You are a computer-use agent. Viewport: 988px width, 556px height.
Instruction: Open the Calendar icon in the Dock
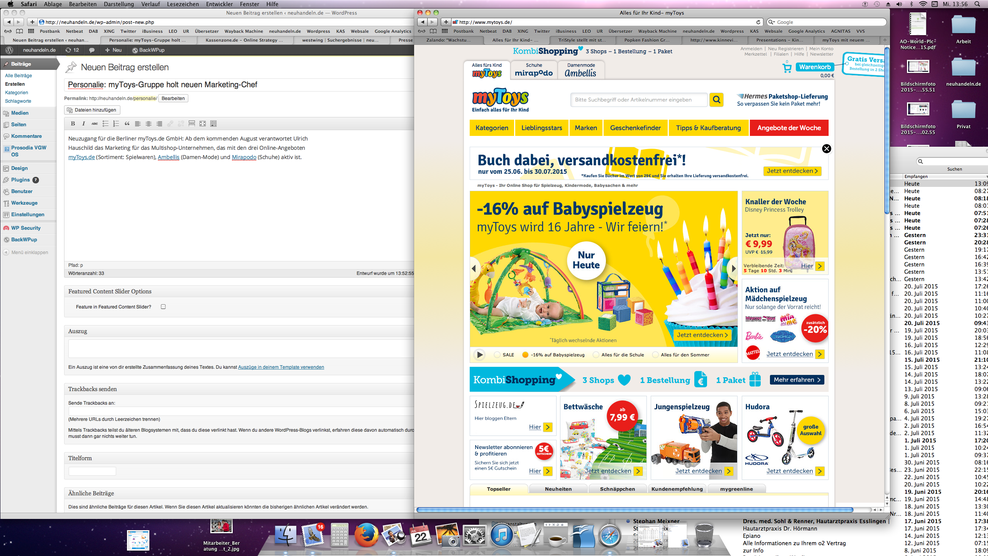pos(420,535)
